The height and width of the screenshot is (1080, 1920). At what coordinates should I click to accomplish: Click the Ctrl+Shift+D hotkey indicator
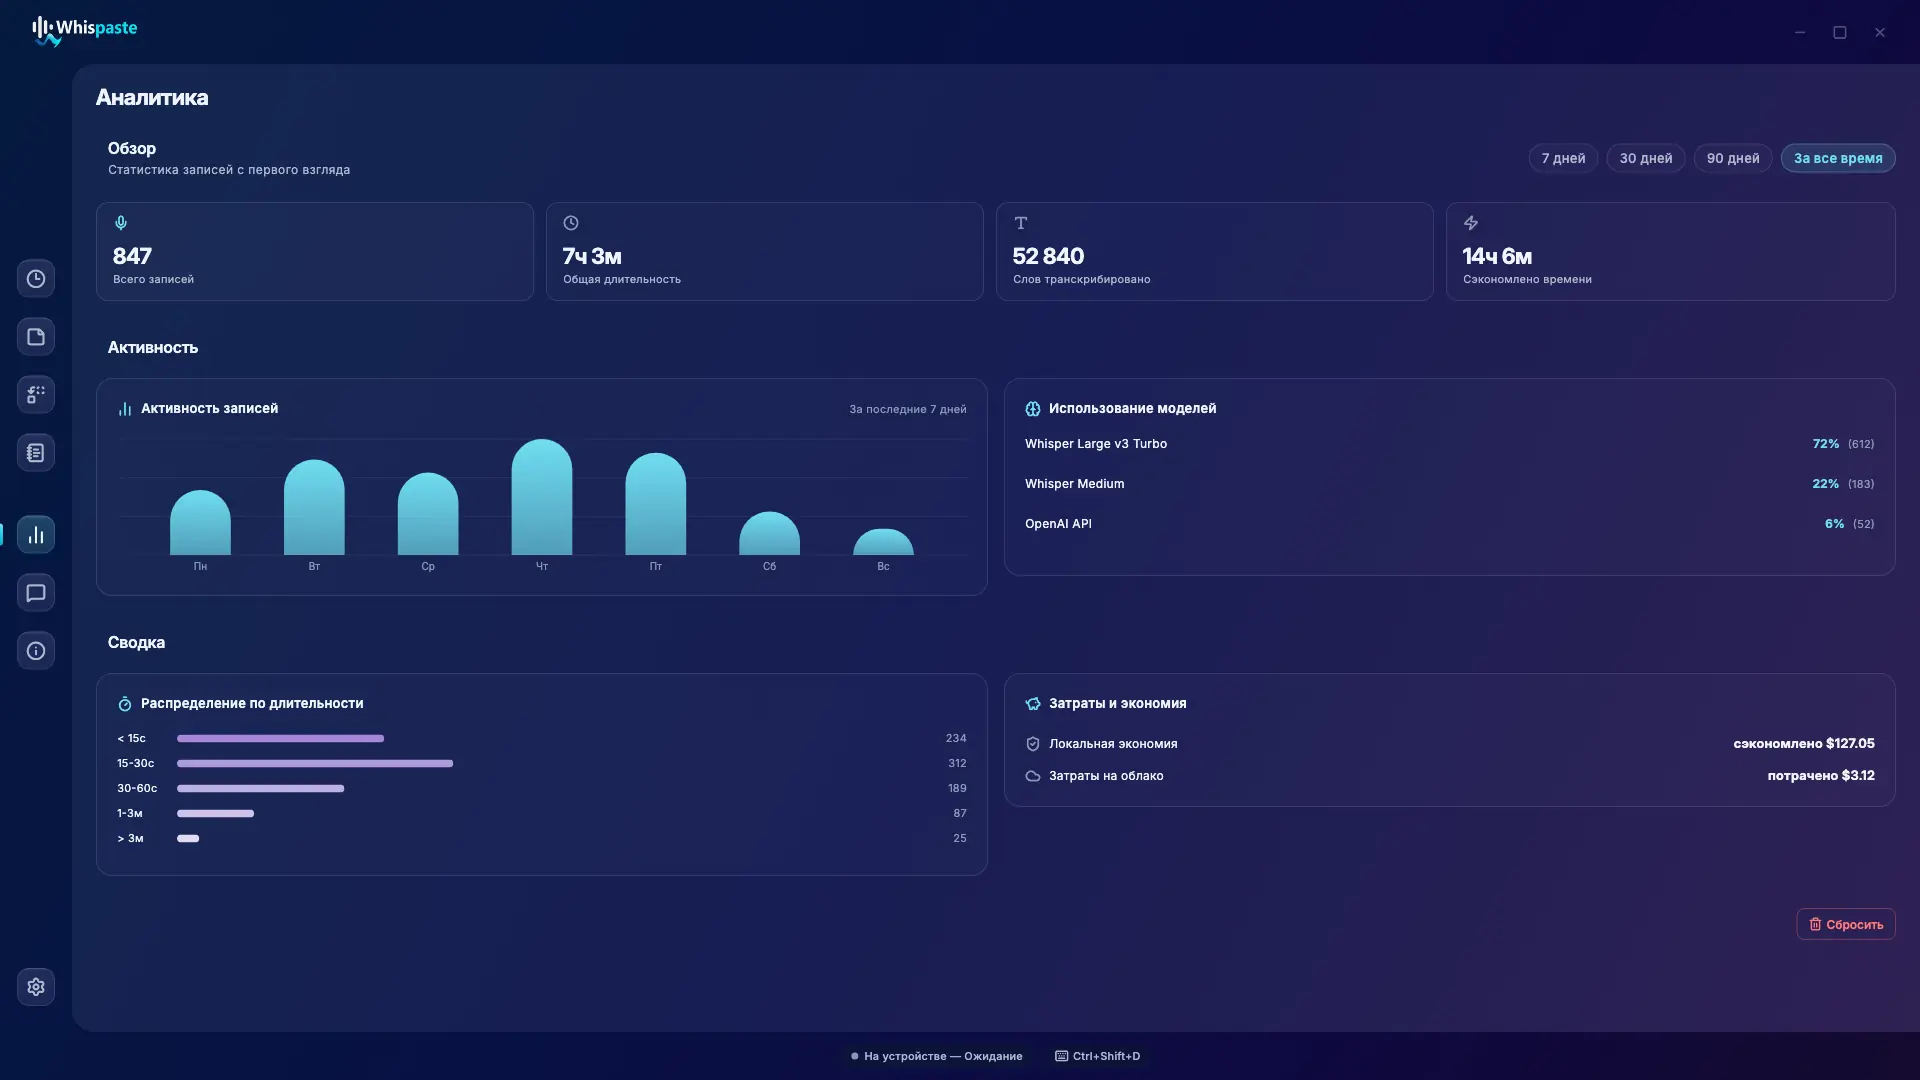coord(1098,1056)
